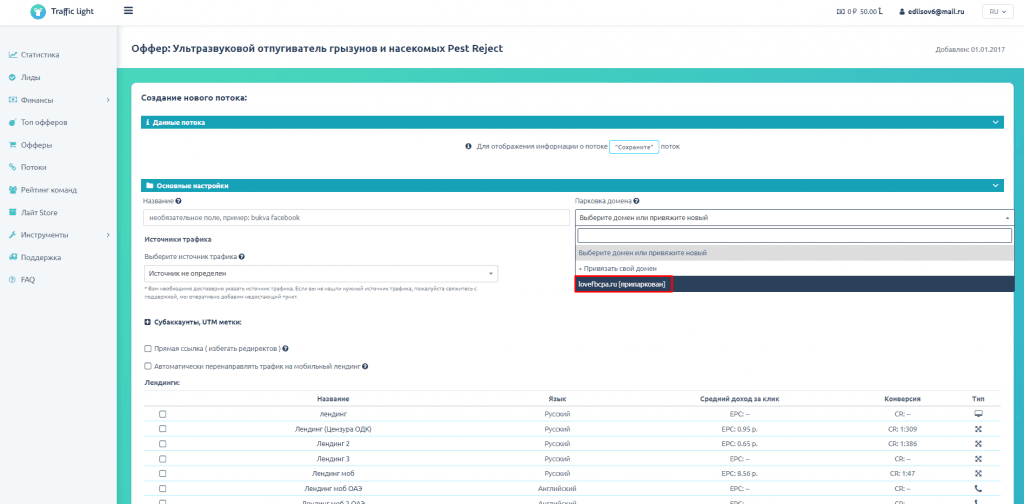Open Поддержка page link

(x=40, y=257)
